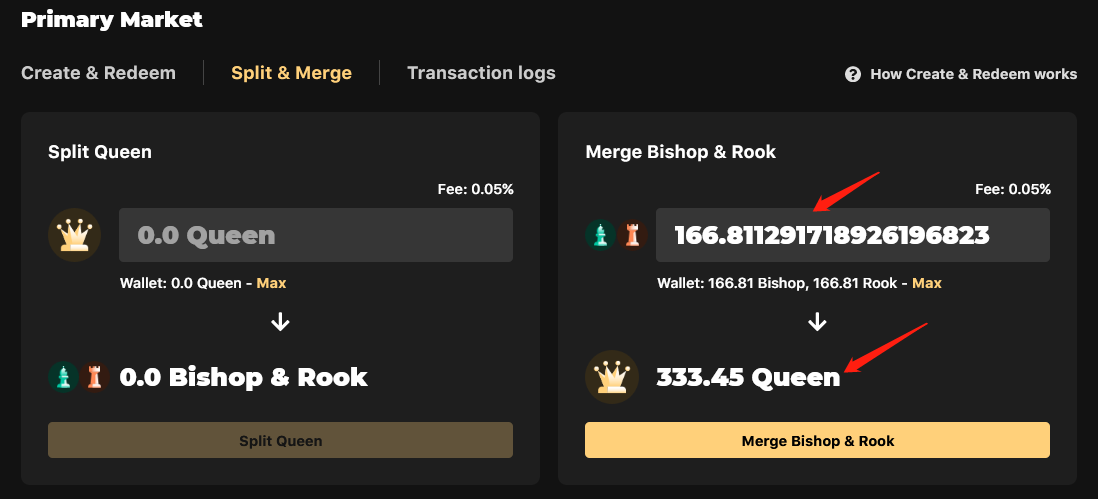
Task: Click the down arrow in Merge panel
Action: (x=817, y=321)
